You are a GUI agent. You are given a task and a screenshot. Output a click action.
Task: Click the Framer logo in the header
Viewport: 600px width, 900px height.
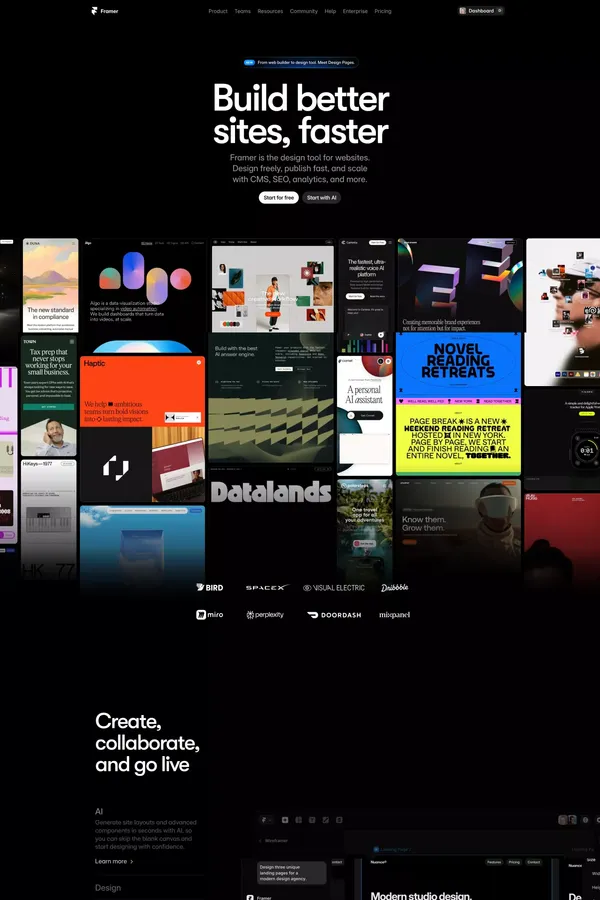pos(104,11)
